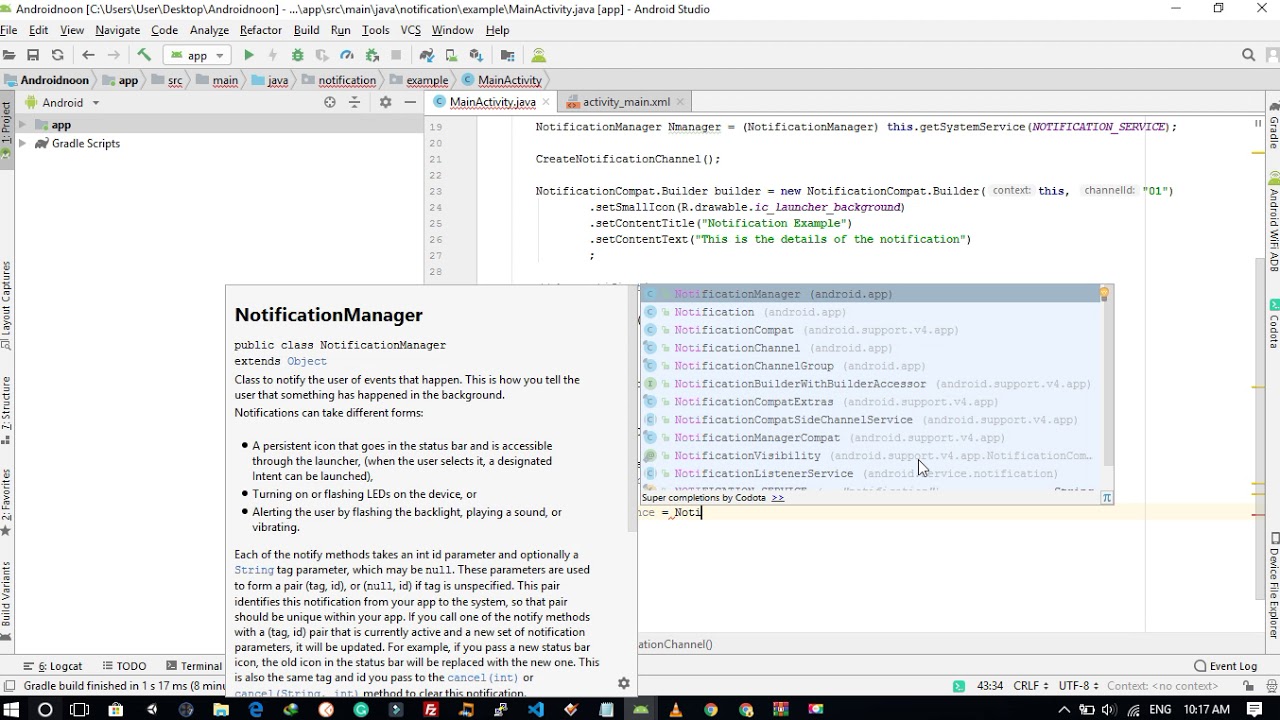Viewport: 1280px width, 720px height.
Task: Attach debugger to Android process icon
Action: pyautogui.click(x=372, y=56)
